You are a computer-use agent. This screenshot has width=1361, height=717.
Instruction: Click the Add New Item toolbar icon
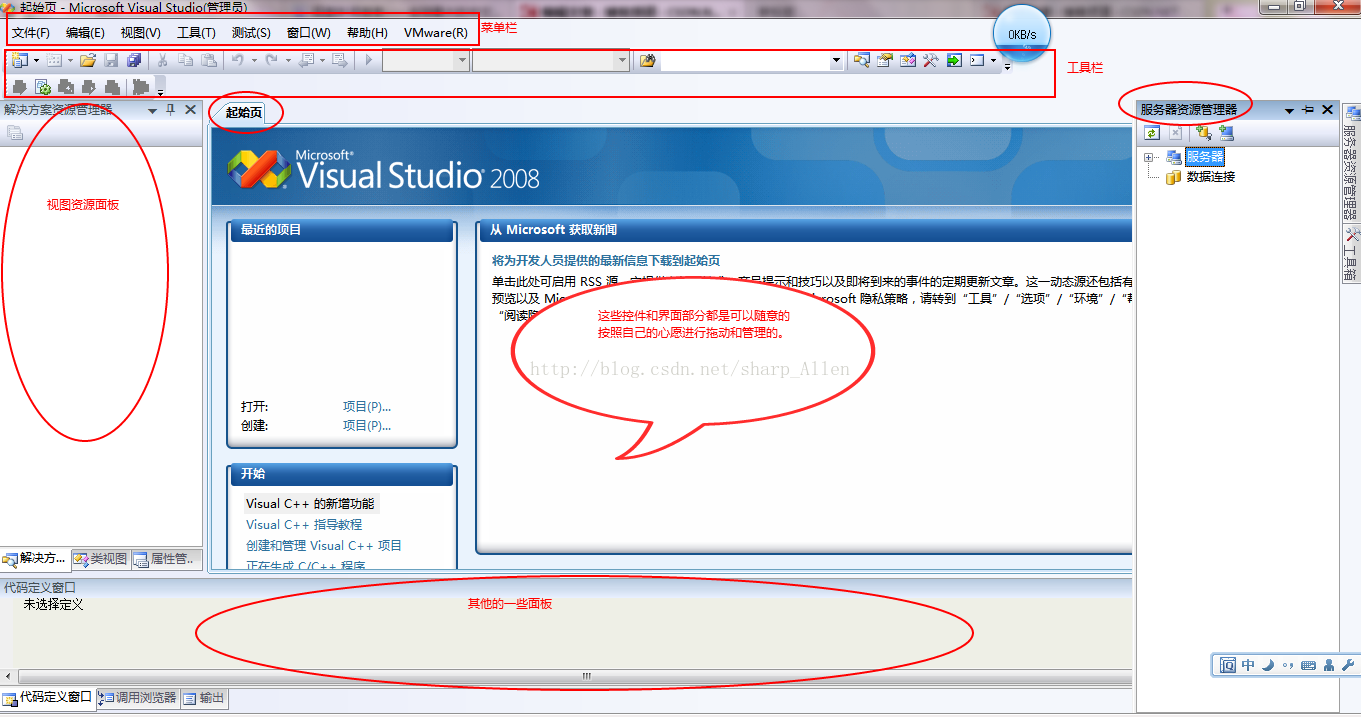(53, 60)
